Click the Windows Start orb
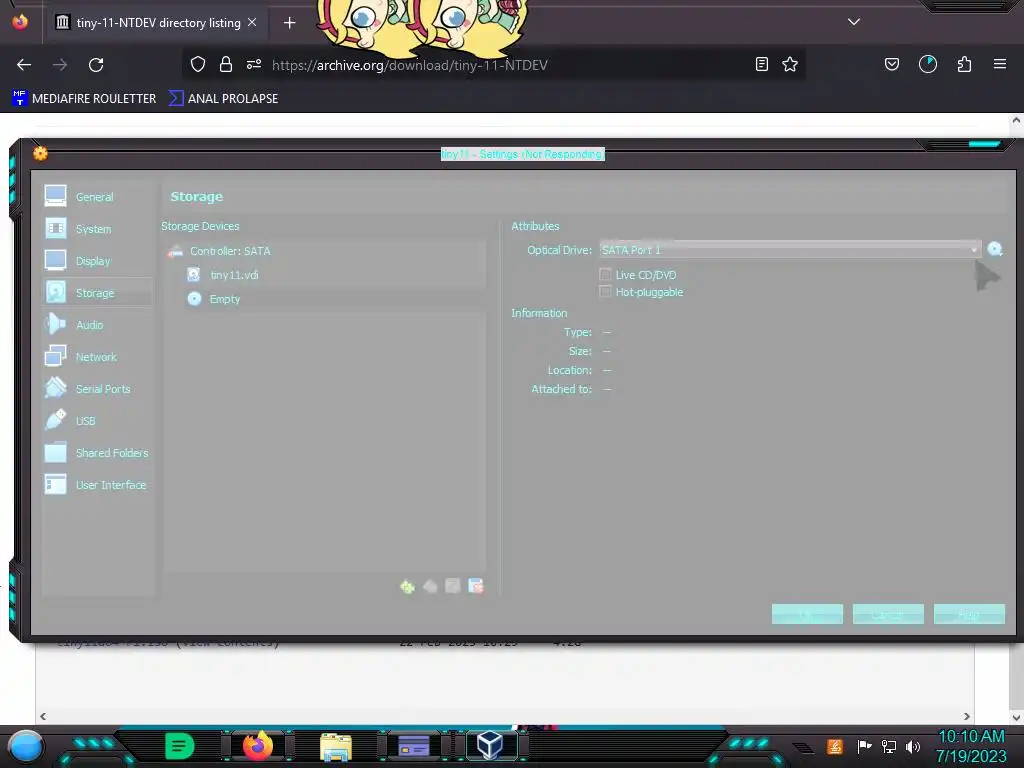The height and width of the screenshot is (768, 1024). 26,746
